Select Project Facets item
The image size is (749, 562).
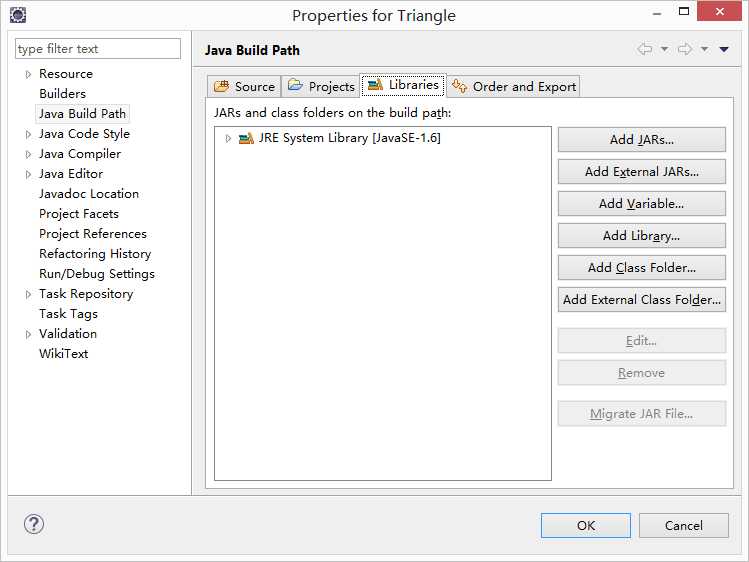[x=79, y=214]
